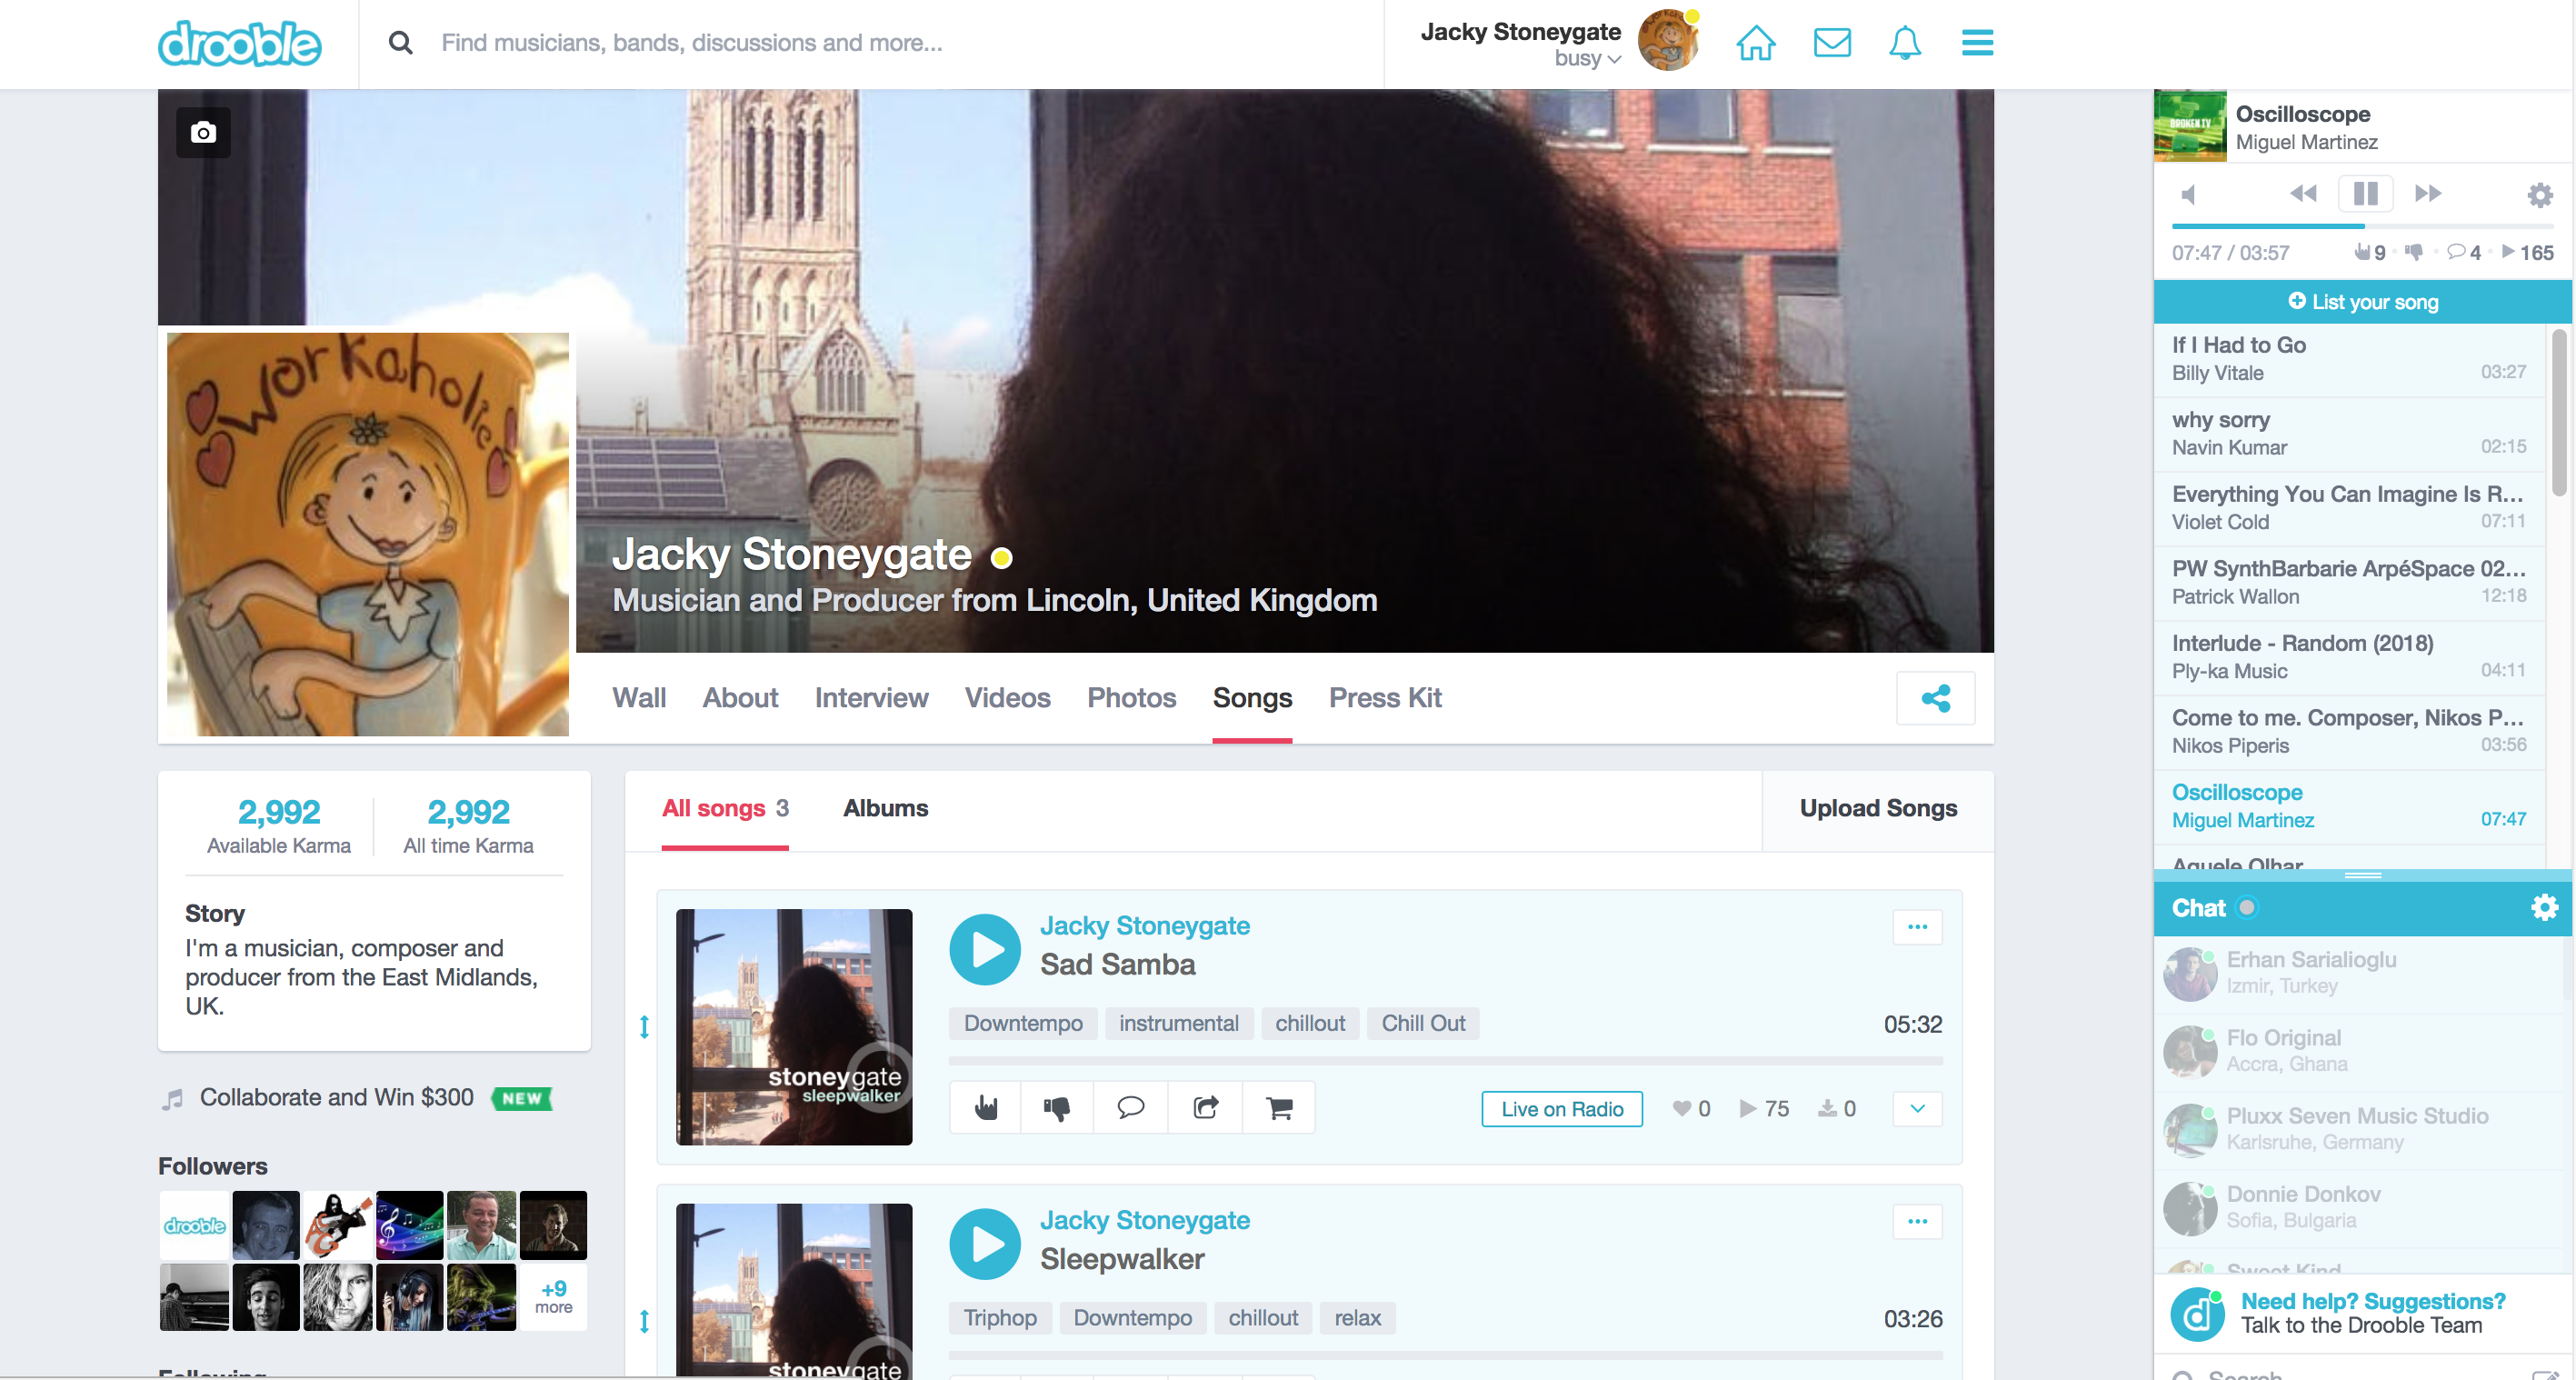The width and height of the screenshot is (2576, 1380).
Task: Click the Workaholic mug profile picture
Action: [x=368, y=534]
